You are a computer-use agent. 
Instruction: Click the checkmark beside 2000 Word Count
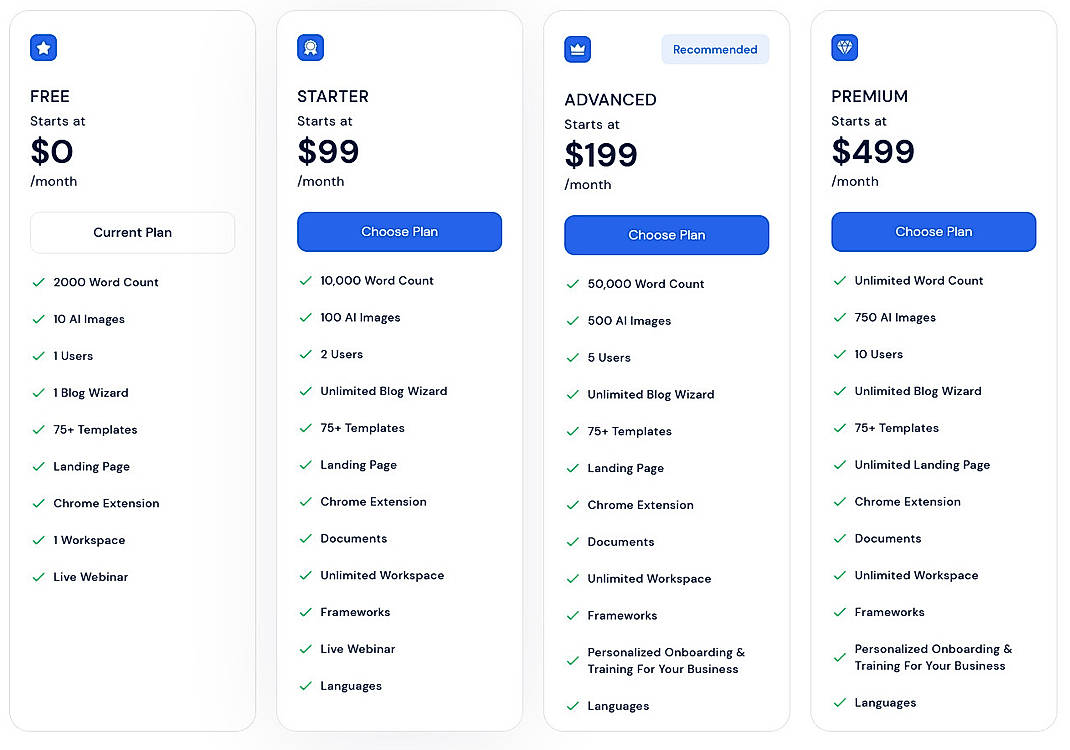point(38,282)
